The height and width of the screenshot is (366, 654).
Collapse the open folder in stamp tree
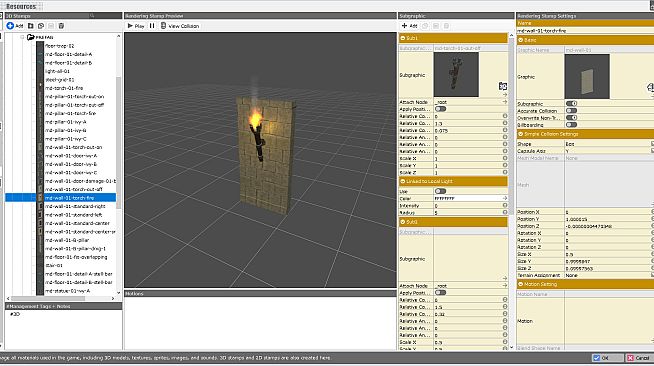click(23, 37)
